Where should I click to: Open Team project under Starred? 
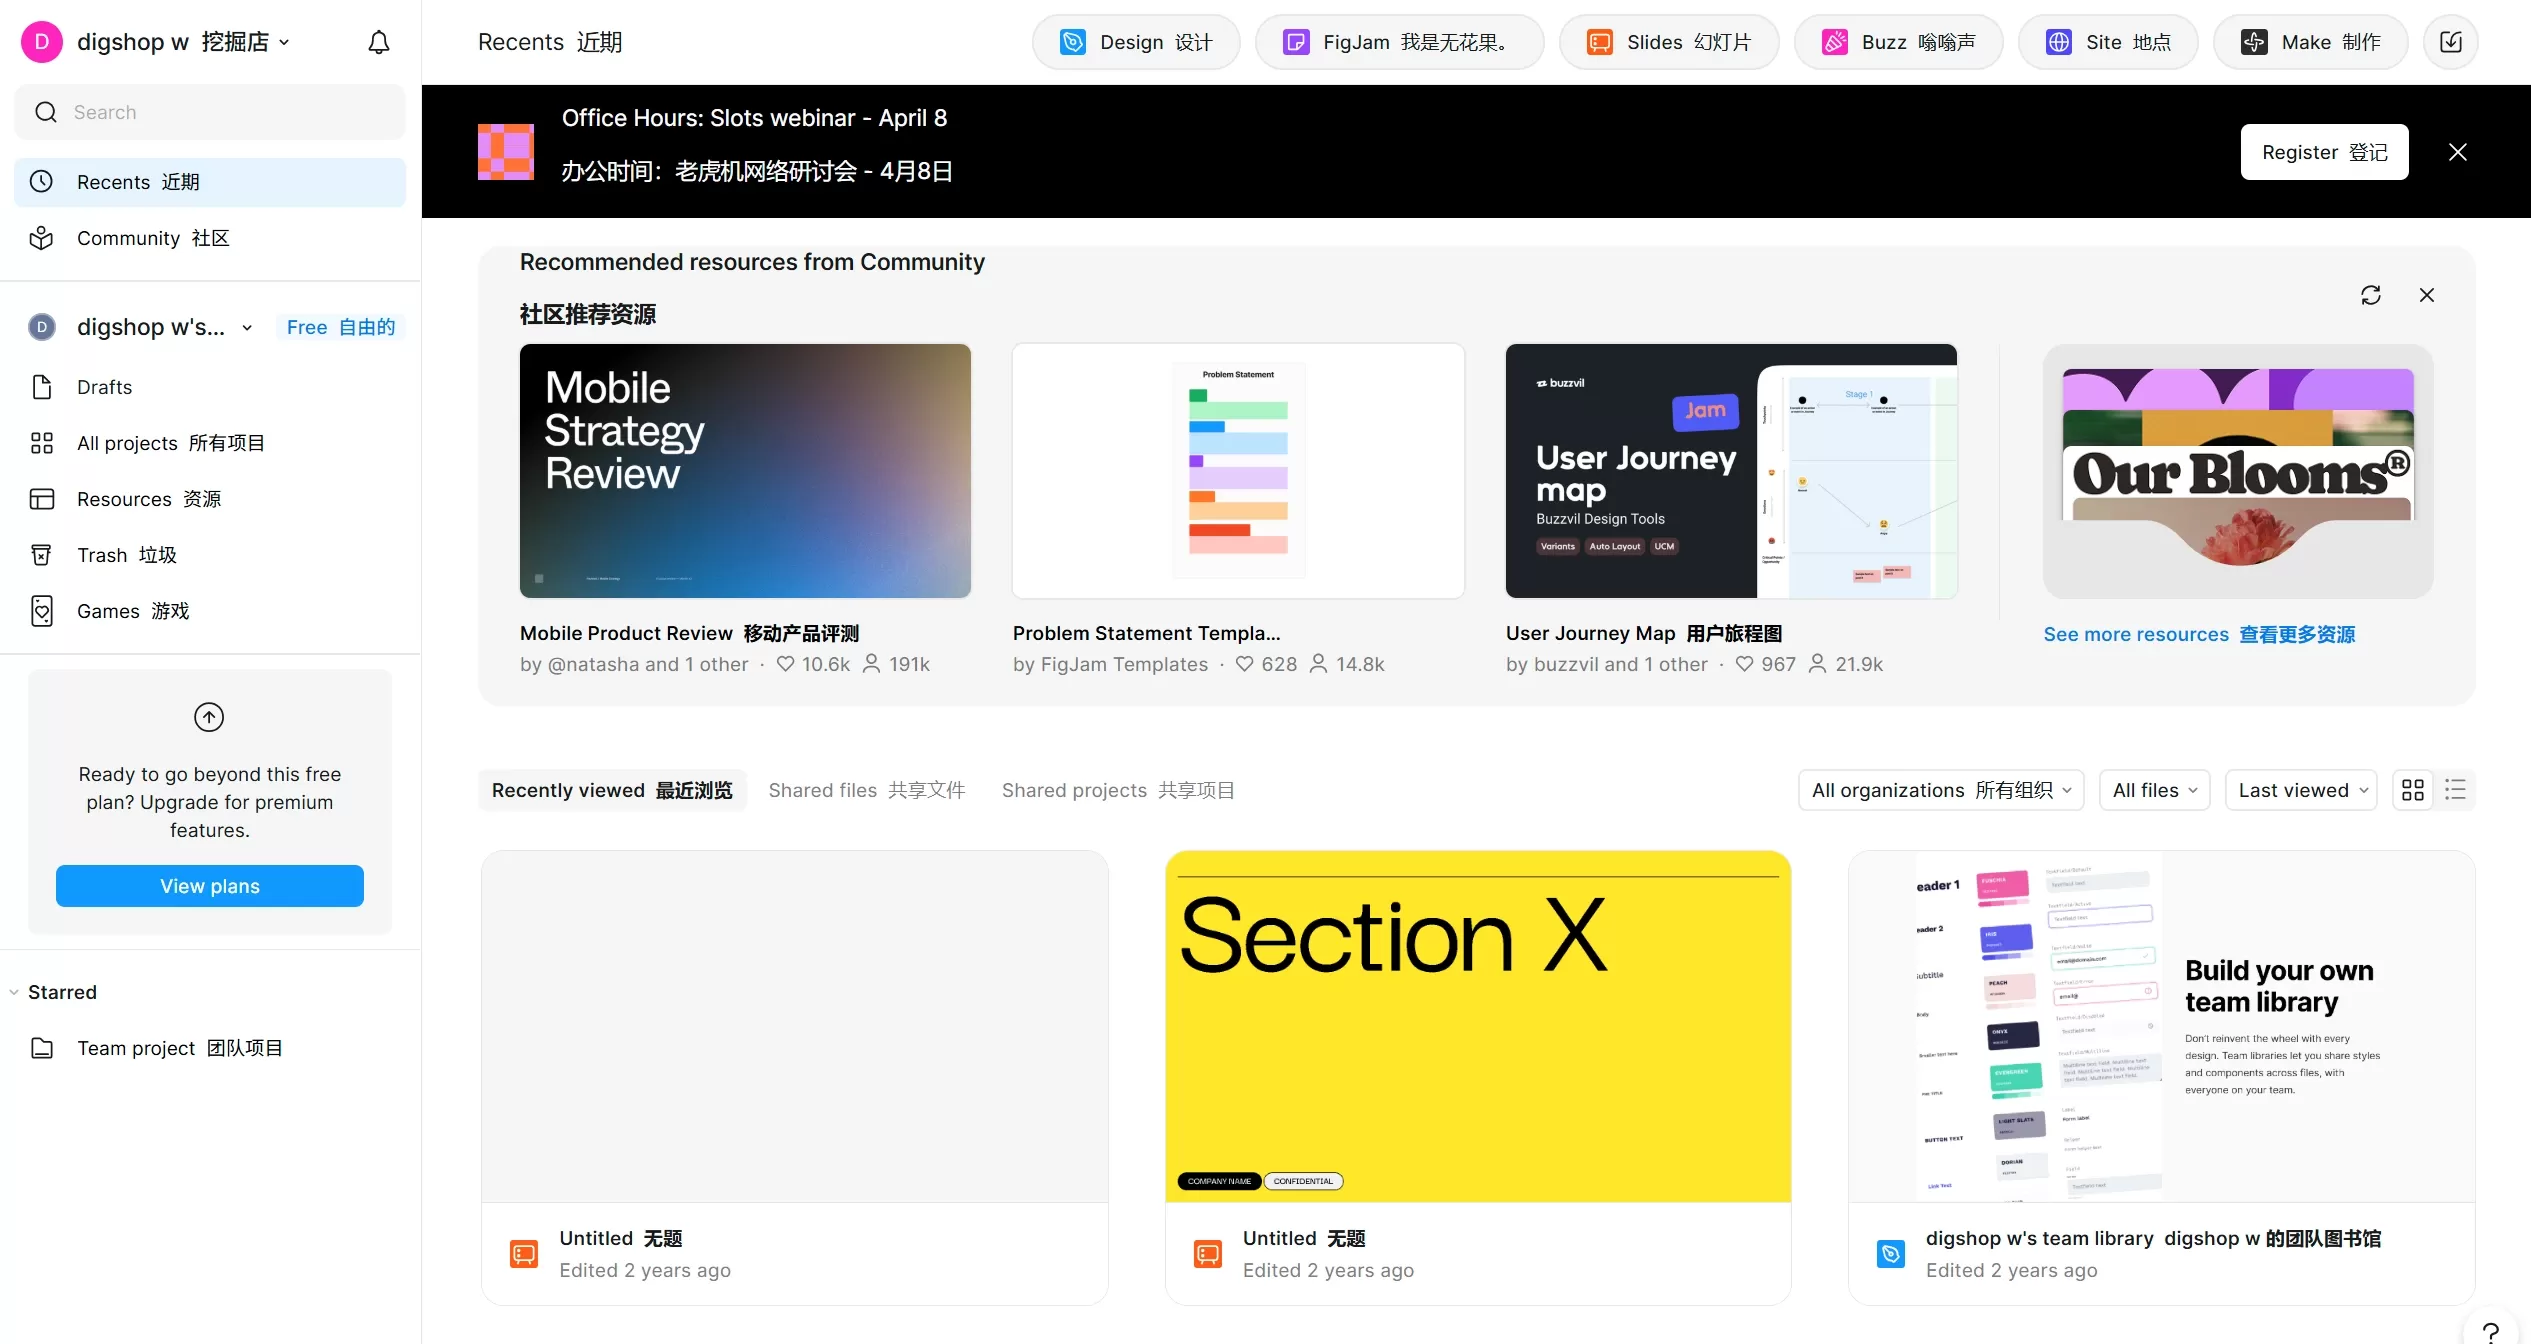[210, 1048]
